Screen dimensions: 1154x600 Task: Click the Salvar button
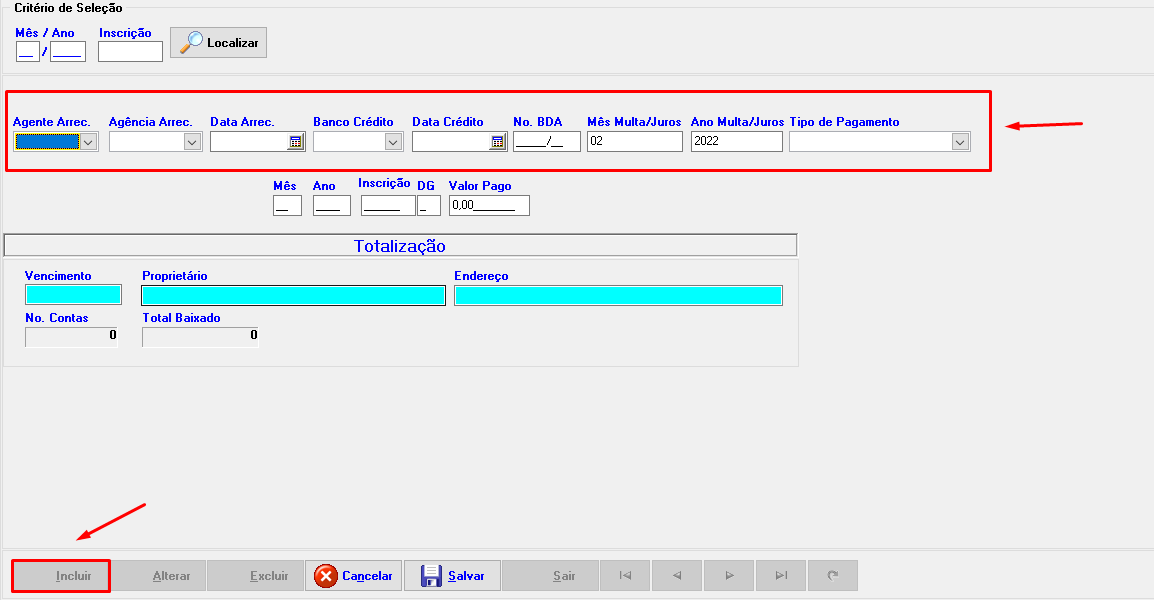tap(452, 576)
